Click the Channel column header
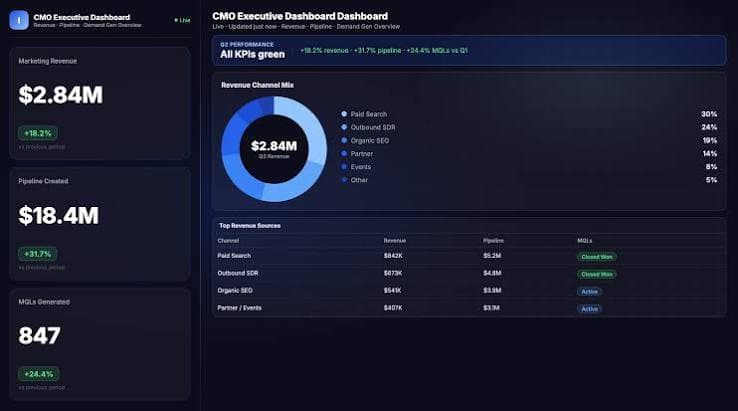 click(228, 241)
